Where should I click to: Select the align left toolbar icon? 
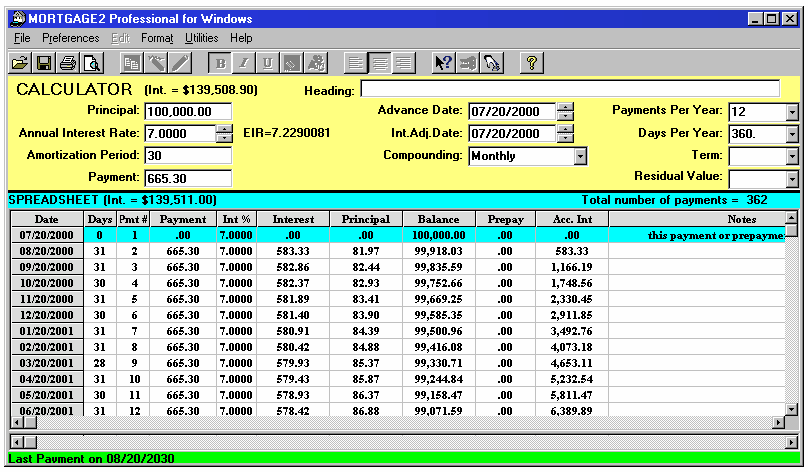355,63
